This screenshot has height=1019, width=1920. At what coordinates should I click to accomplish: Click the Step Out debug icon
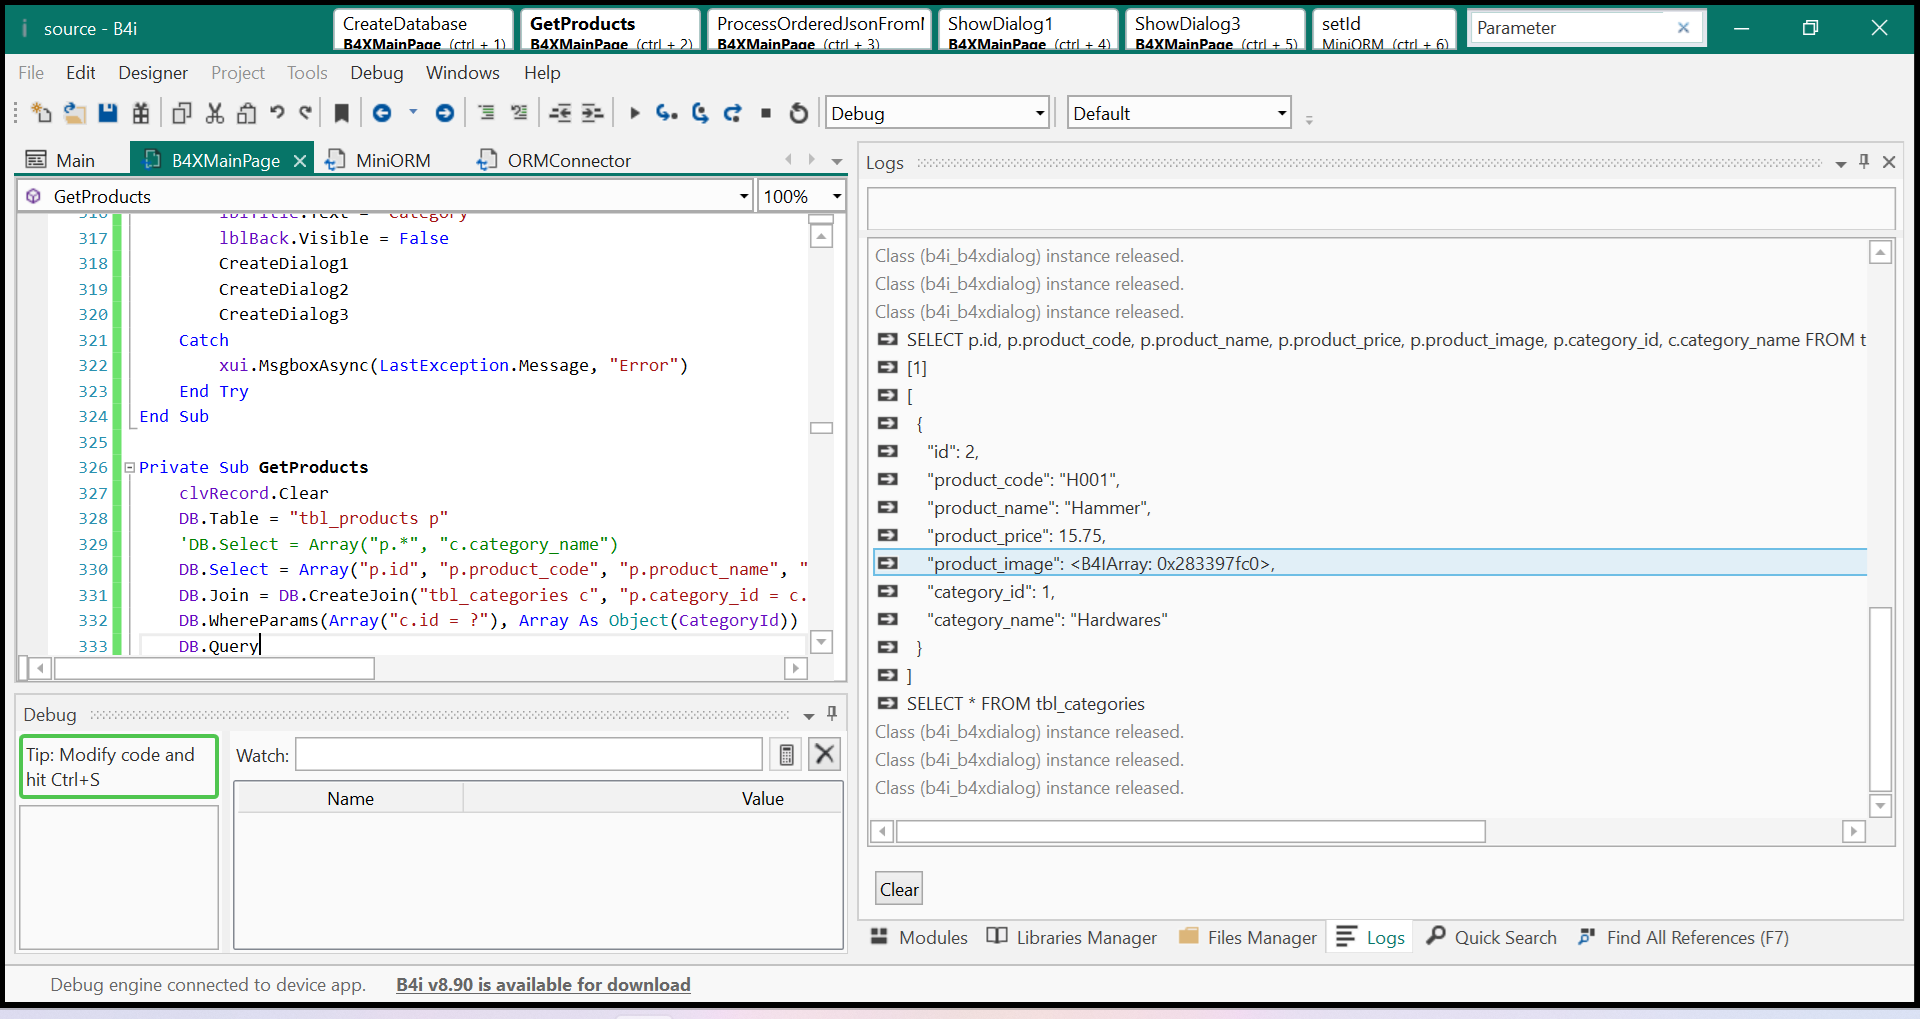click(x=733, y=113)
